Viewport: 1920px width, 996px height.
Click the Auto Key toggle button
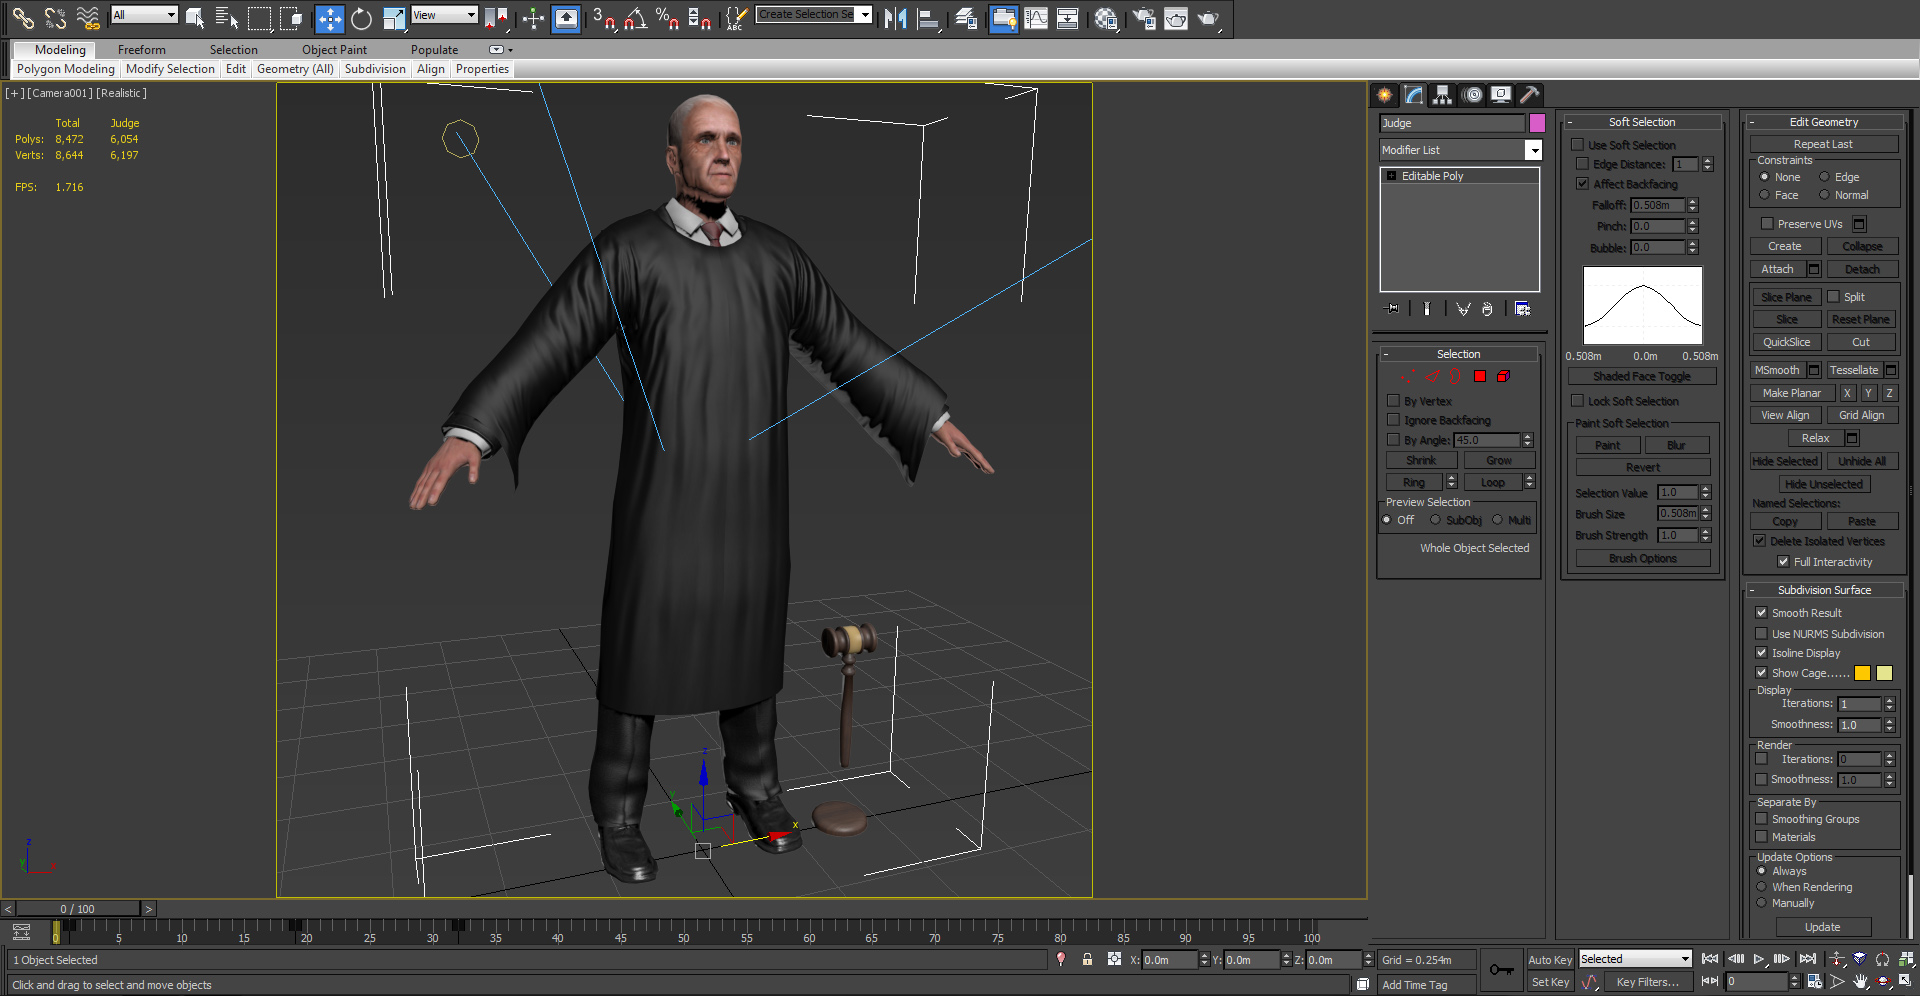[x=1550, y=959]
